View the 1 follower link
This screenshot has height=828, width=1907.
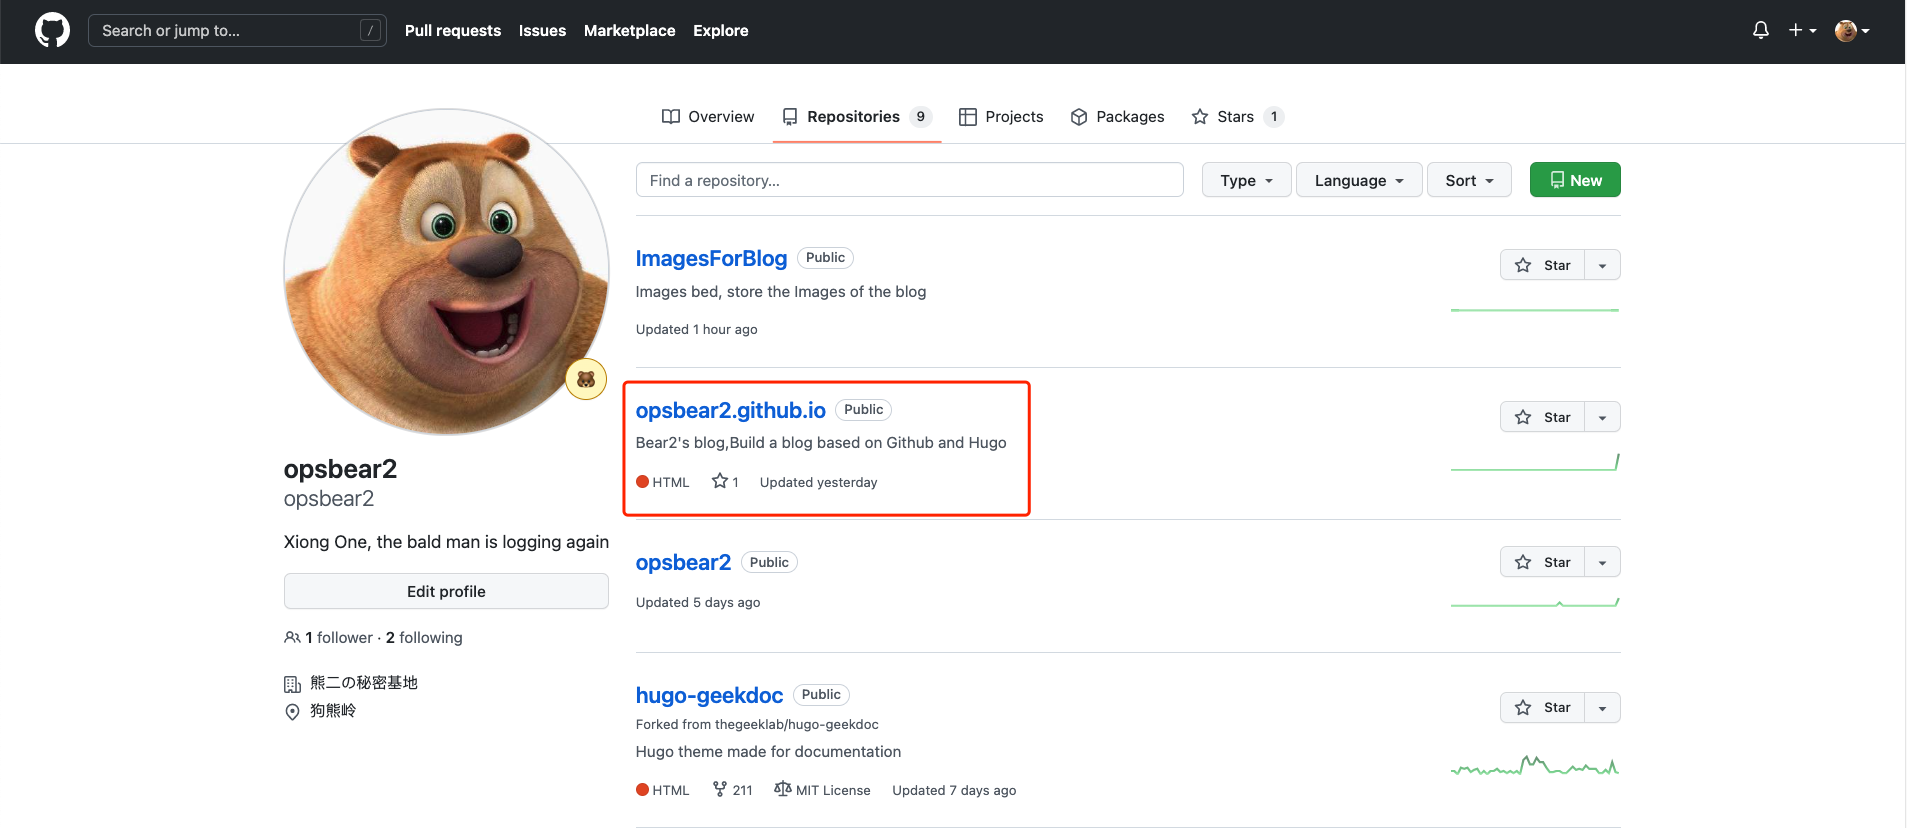pyautogui.click(x=328, y=637)
